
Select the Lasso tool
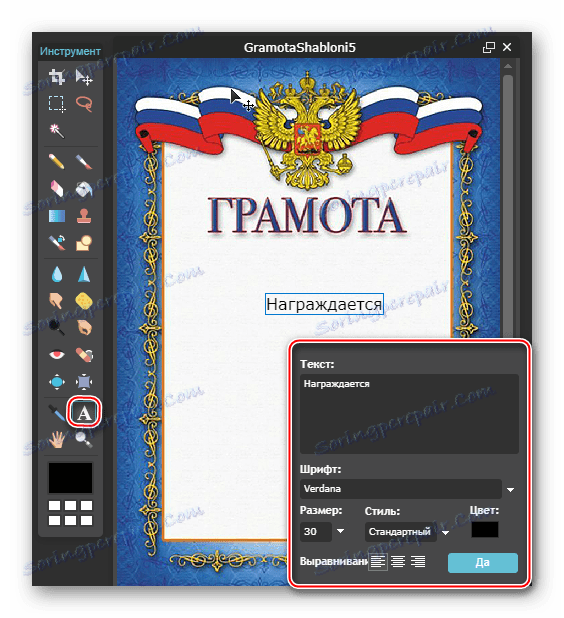point(84,104)
